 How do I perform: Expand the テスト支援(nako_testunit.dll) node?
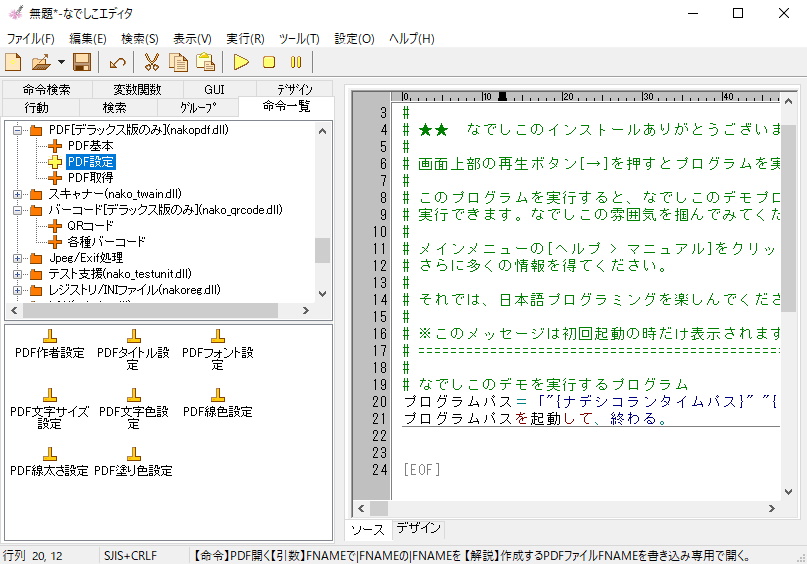coord(17,274)
